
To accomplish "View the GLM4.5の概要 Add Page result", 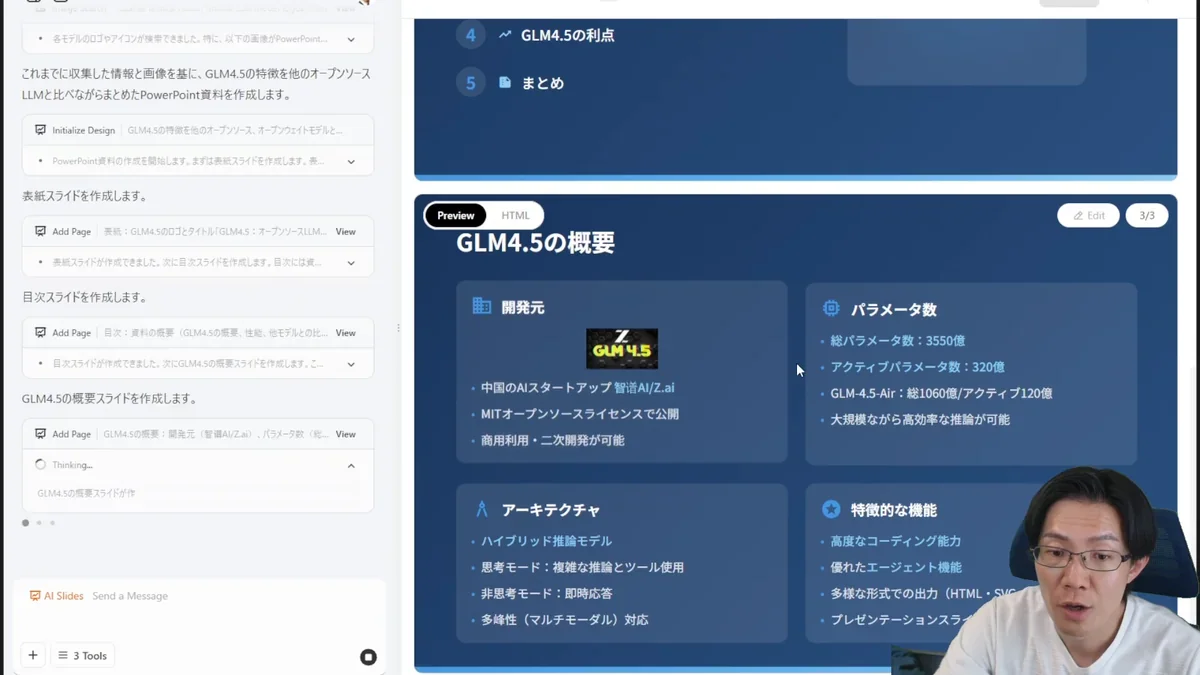I will 345,434.
